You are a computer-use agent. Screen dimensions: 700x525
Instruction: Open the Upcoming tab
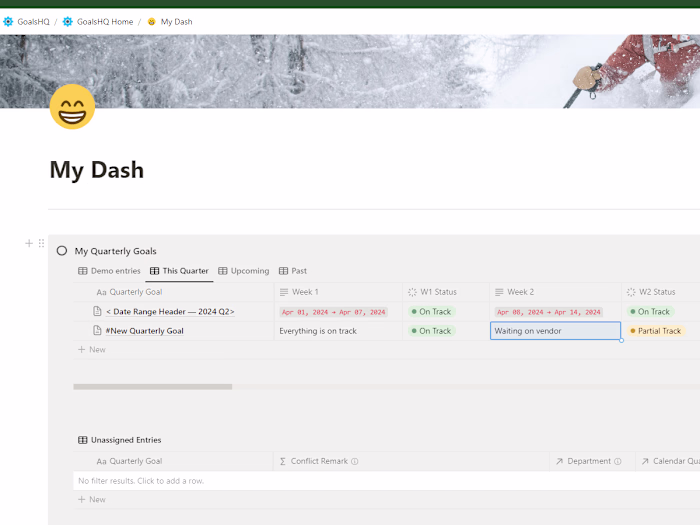243,271
